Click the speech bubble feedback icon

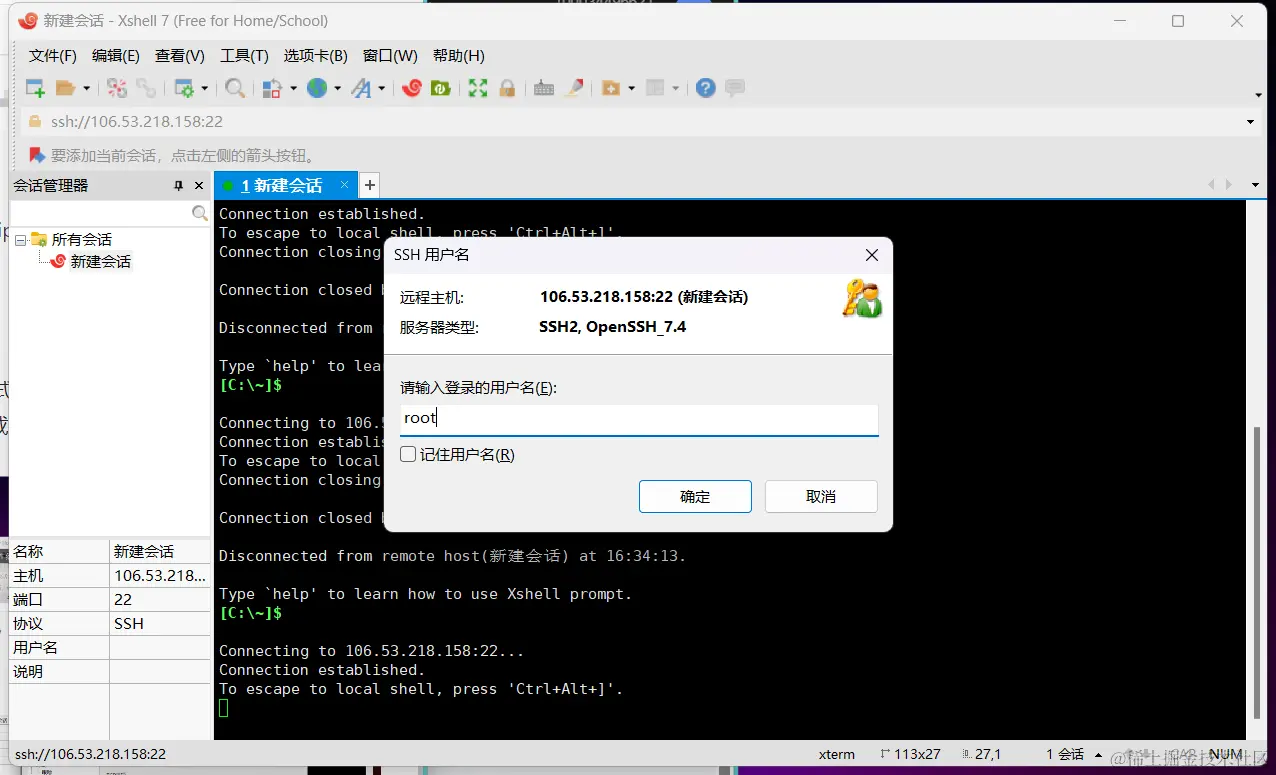tap(735, 88)
